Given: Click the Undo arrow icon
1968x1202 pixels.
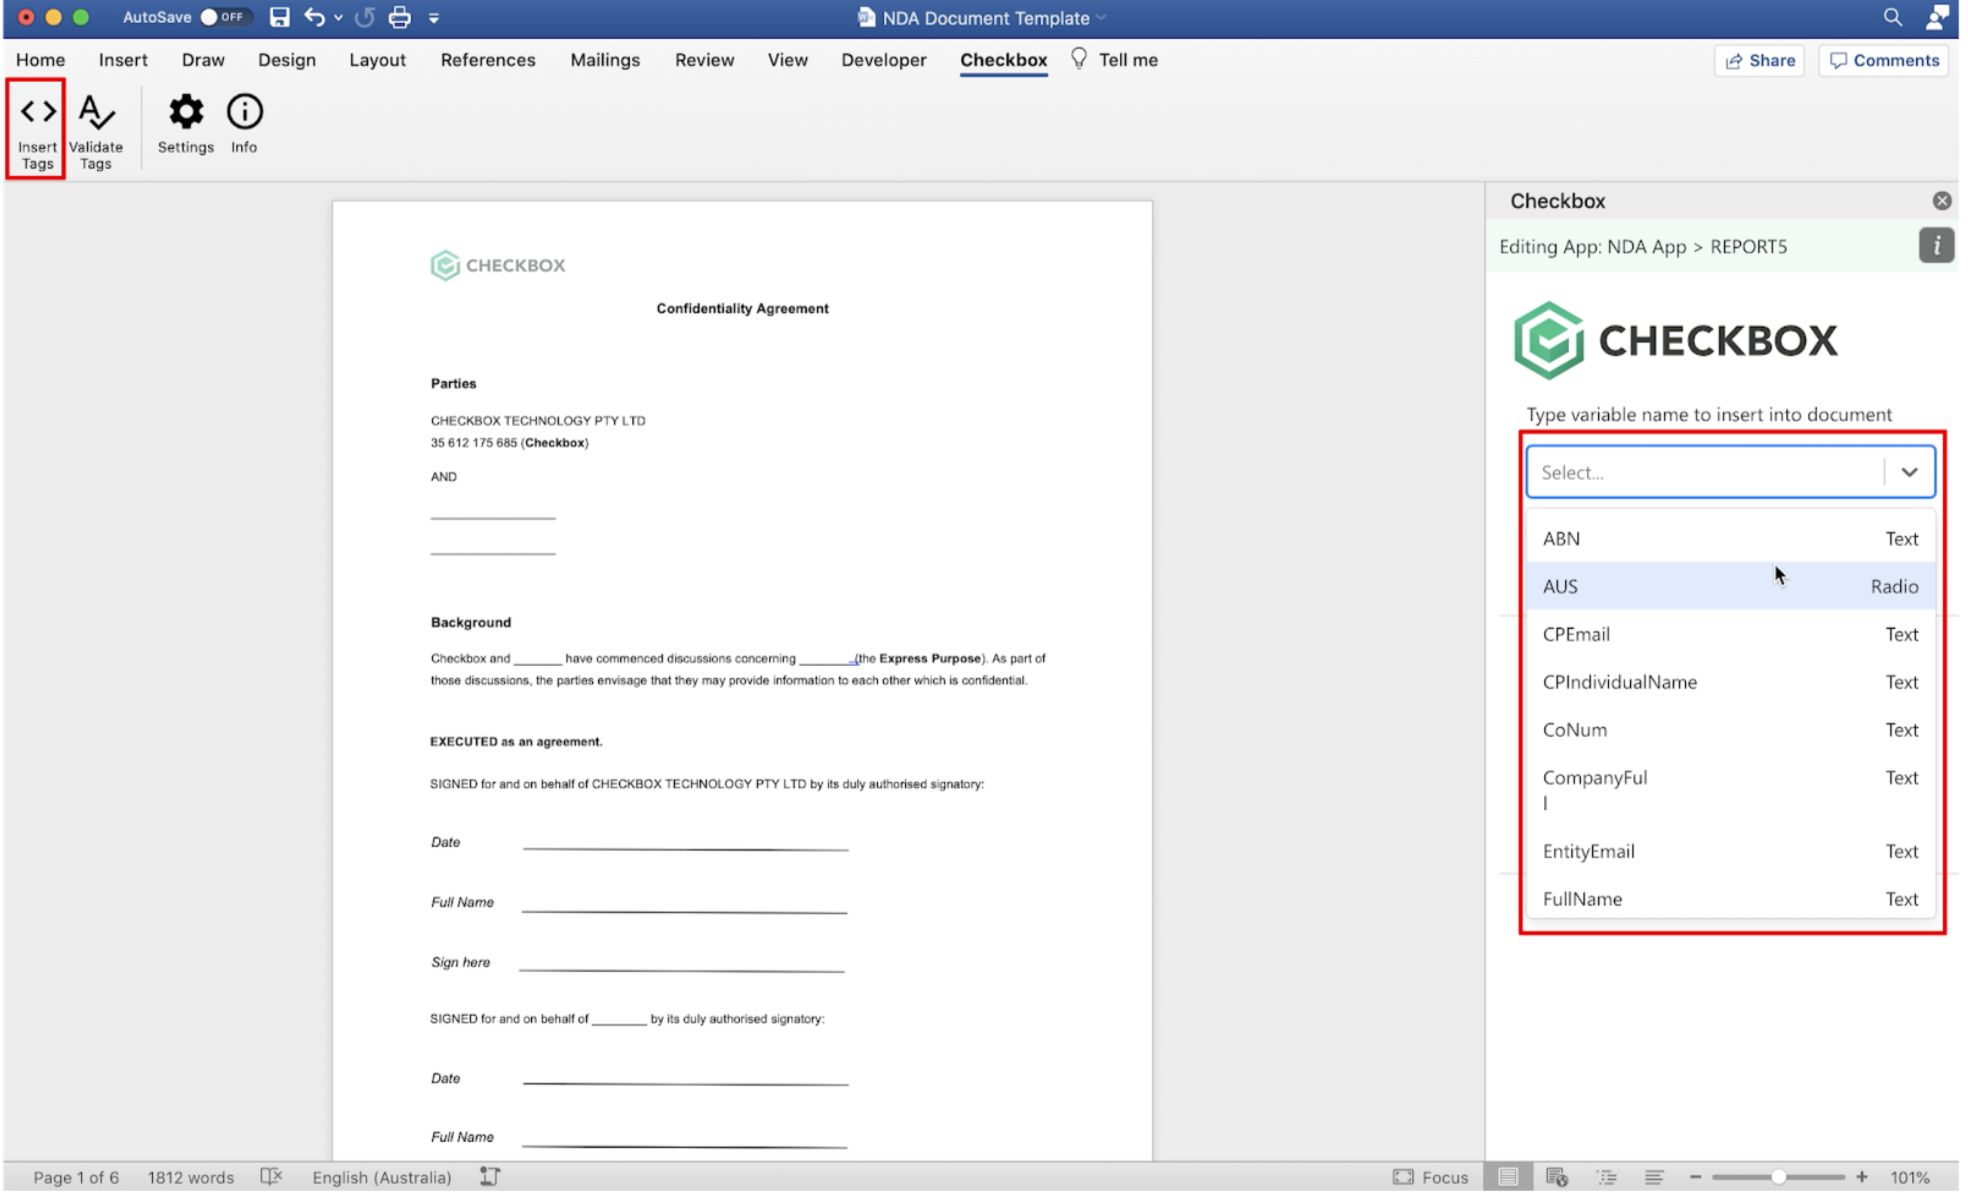Looking at the screenshot, I should [314, 17].
